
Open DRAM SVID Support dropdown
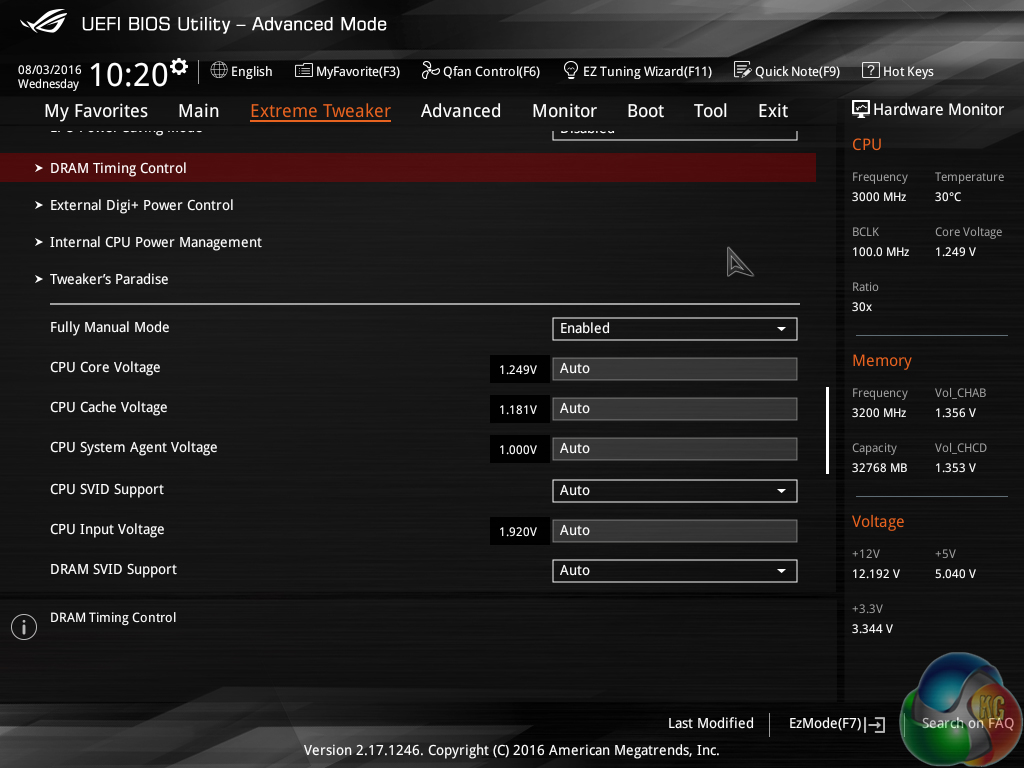(675, 570)
